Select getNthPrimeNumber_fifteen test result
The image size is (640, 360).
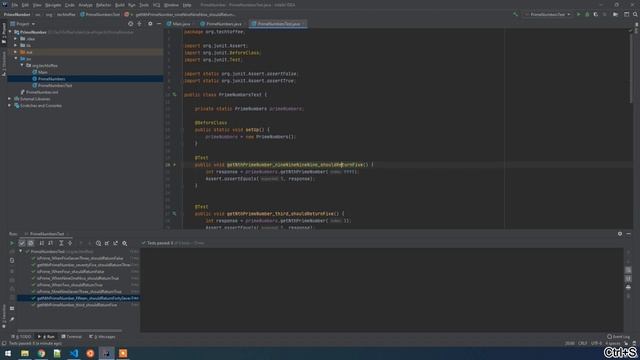click(x=85, y=298)
